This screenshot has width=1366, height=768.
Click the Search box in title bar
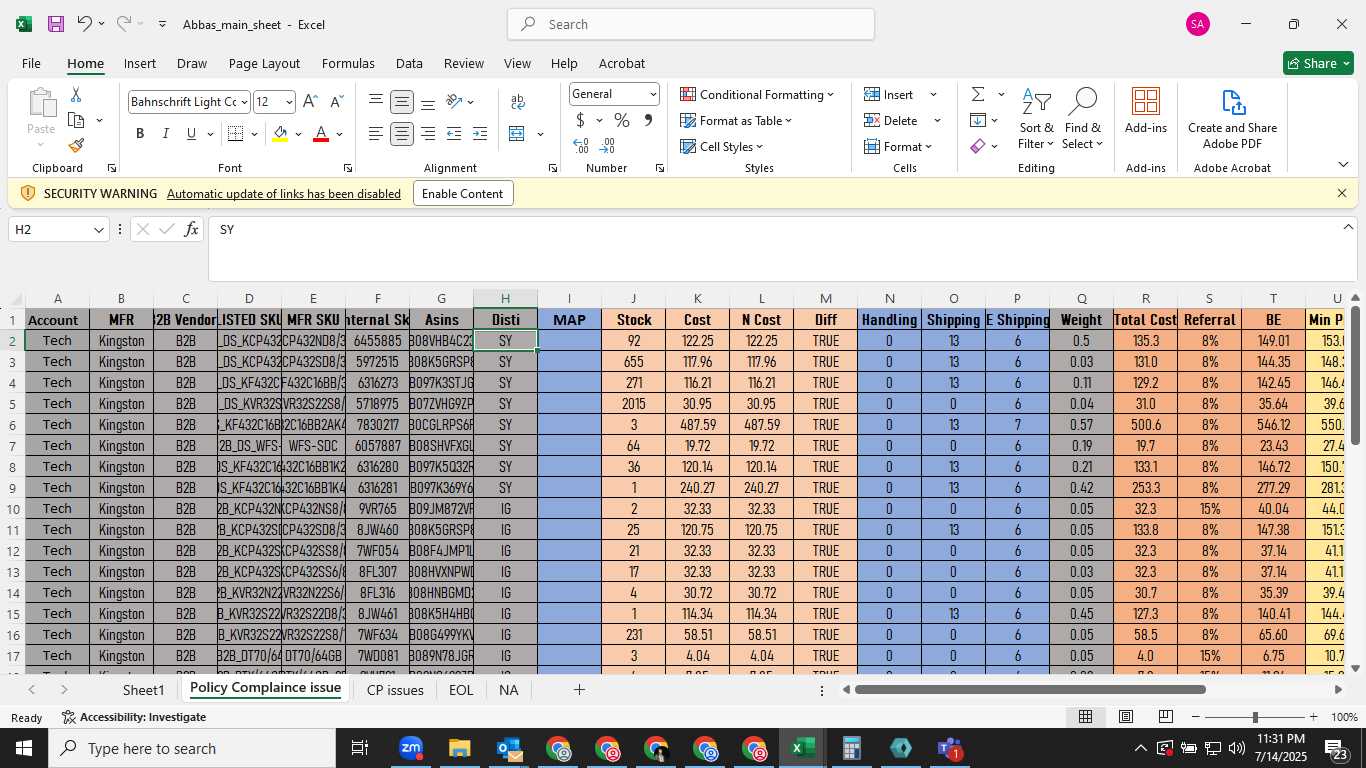click(x=691, y=24)
